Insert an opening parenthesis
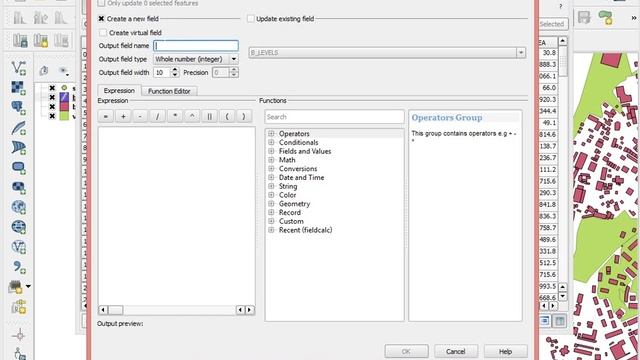 tap(227, 116)
